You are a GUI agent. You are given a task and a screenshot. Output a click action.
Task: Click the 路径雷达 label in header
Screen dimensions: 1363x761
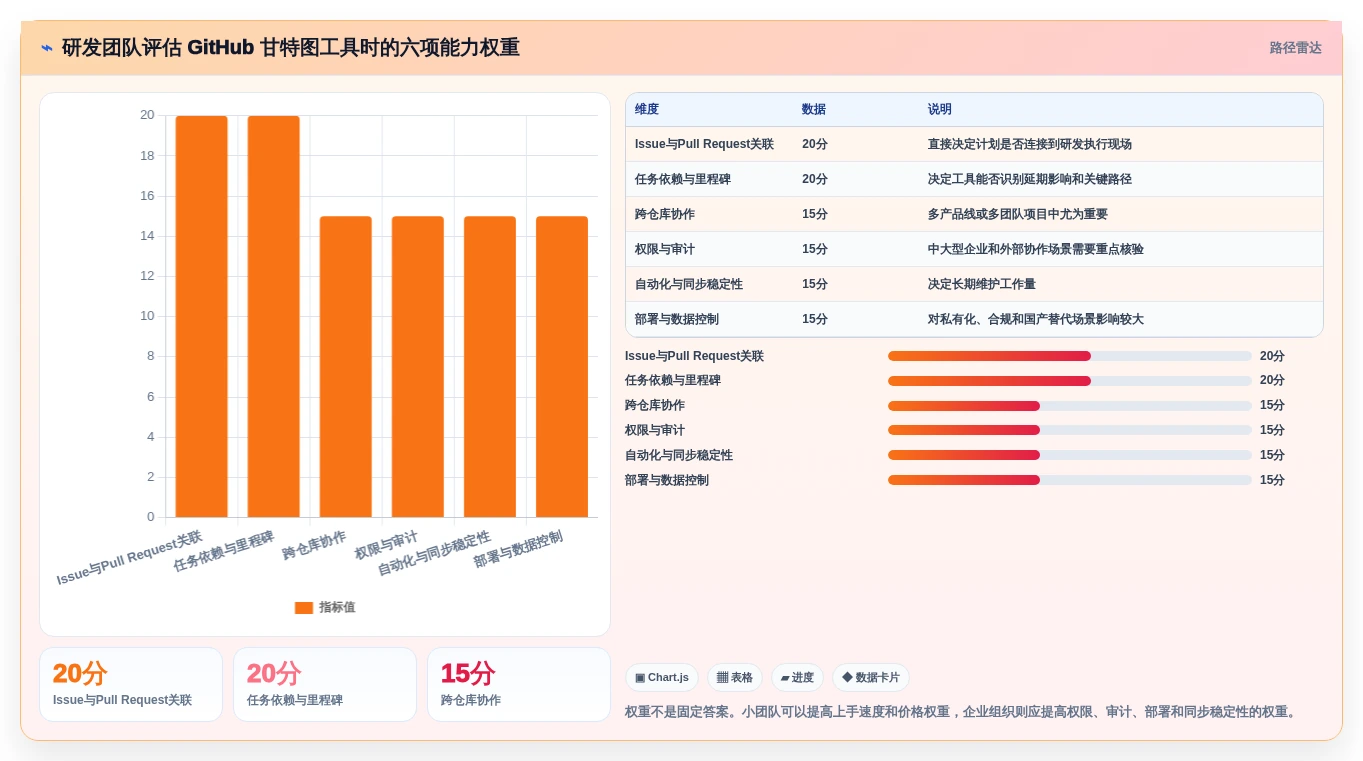[1295, 48]
